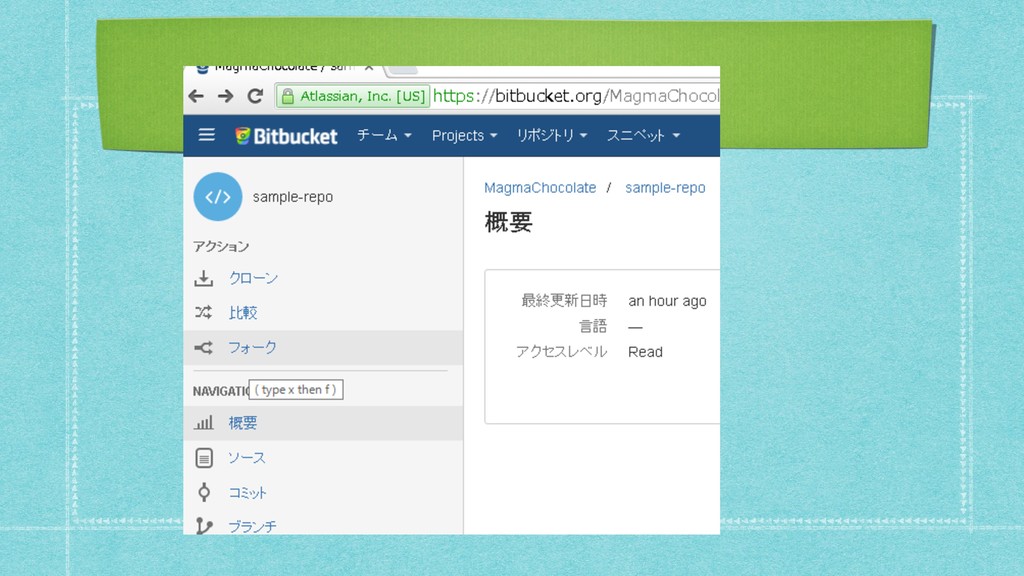
Task: Click the browser back arrow
Action: click(196, 96)
